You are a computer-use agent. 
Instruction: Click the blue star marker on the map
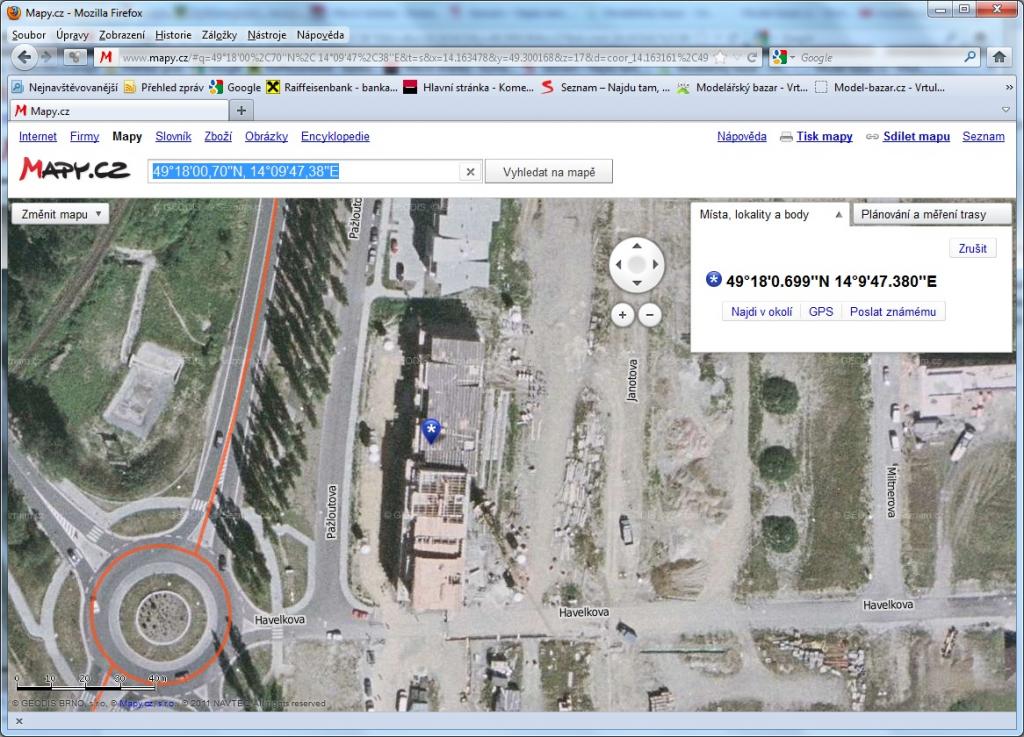[x=431, y=430]
